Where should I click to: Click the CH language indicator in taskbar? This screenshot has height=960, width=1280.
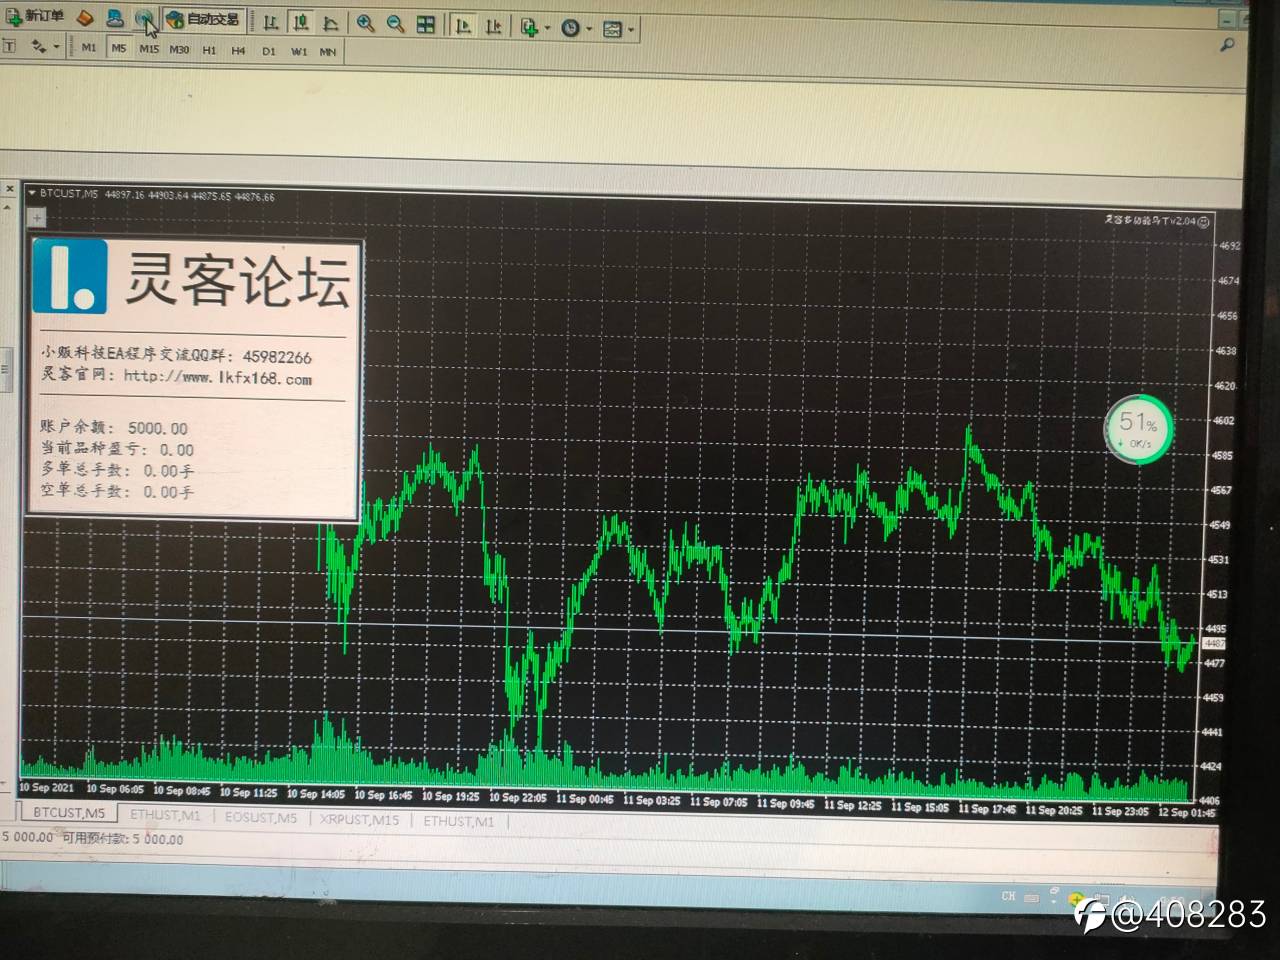pos(1008,896)
